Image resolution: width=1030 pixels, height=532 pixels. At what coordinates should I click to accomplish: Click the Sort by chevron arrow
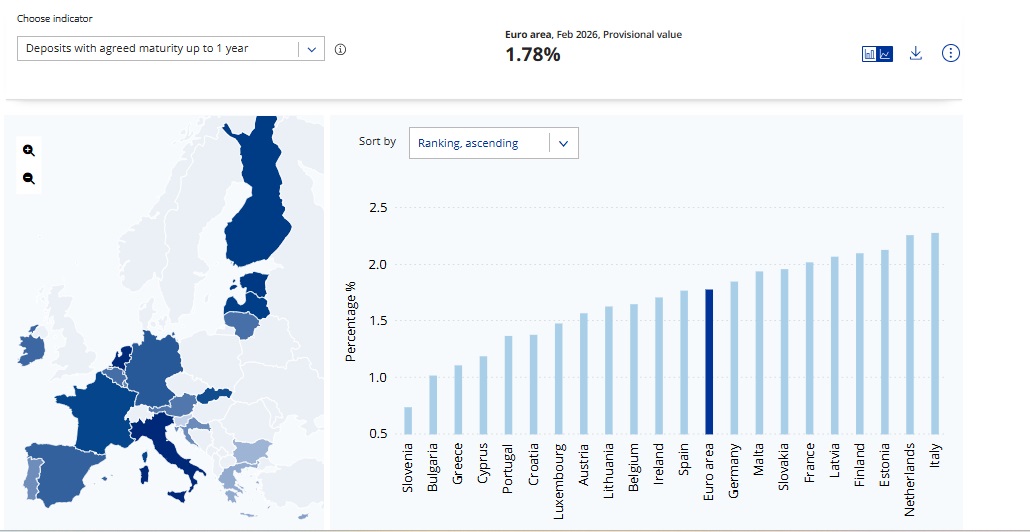[563, 143]
